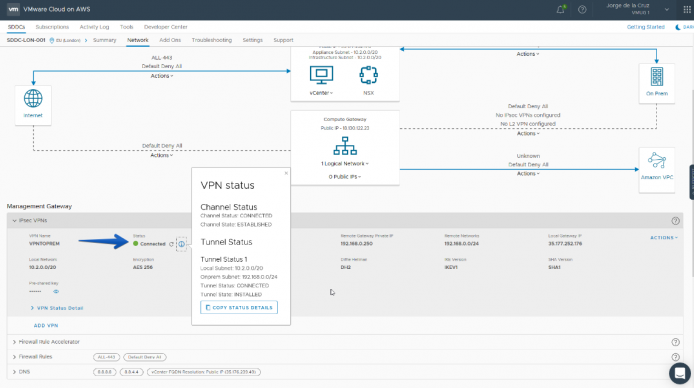Switch to the Activity Log tab
The image size is (694, 388).
[94, 27]
